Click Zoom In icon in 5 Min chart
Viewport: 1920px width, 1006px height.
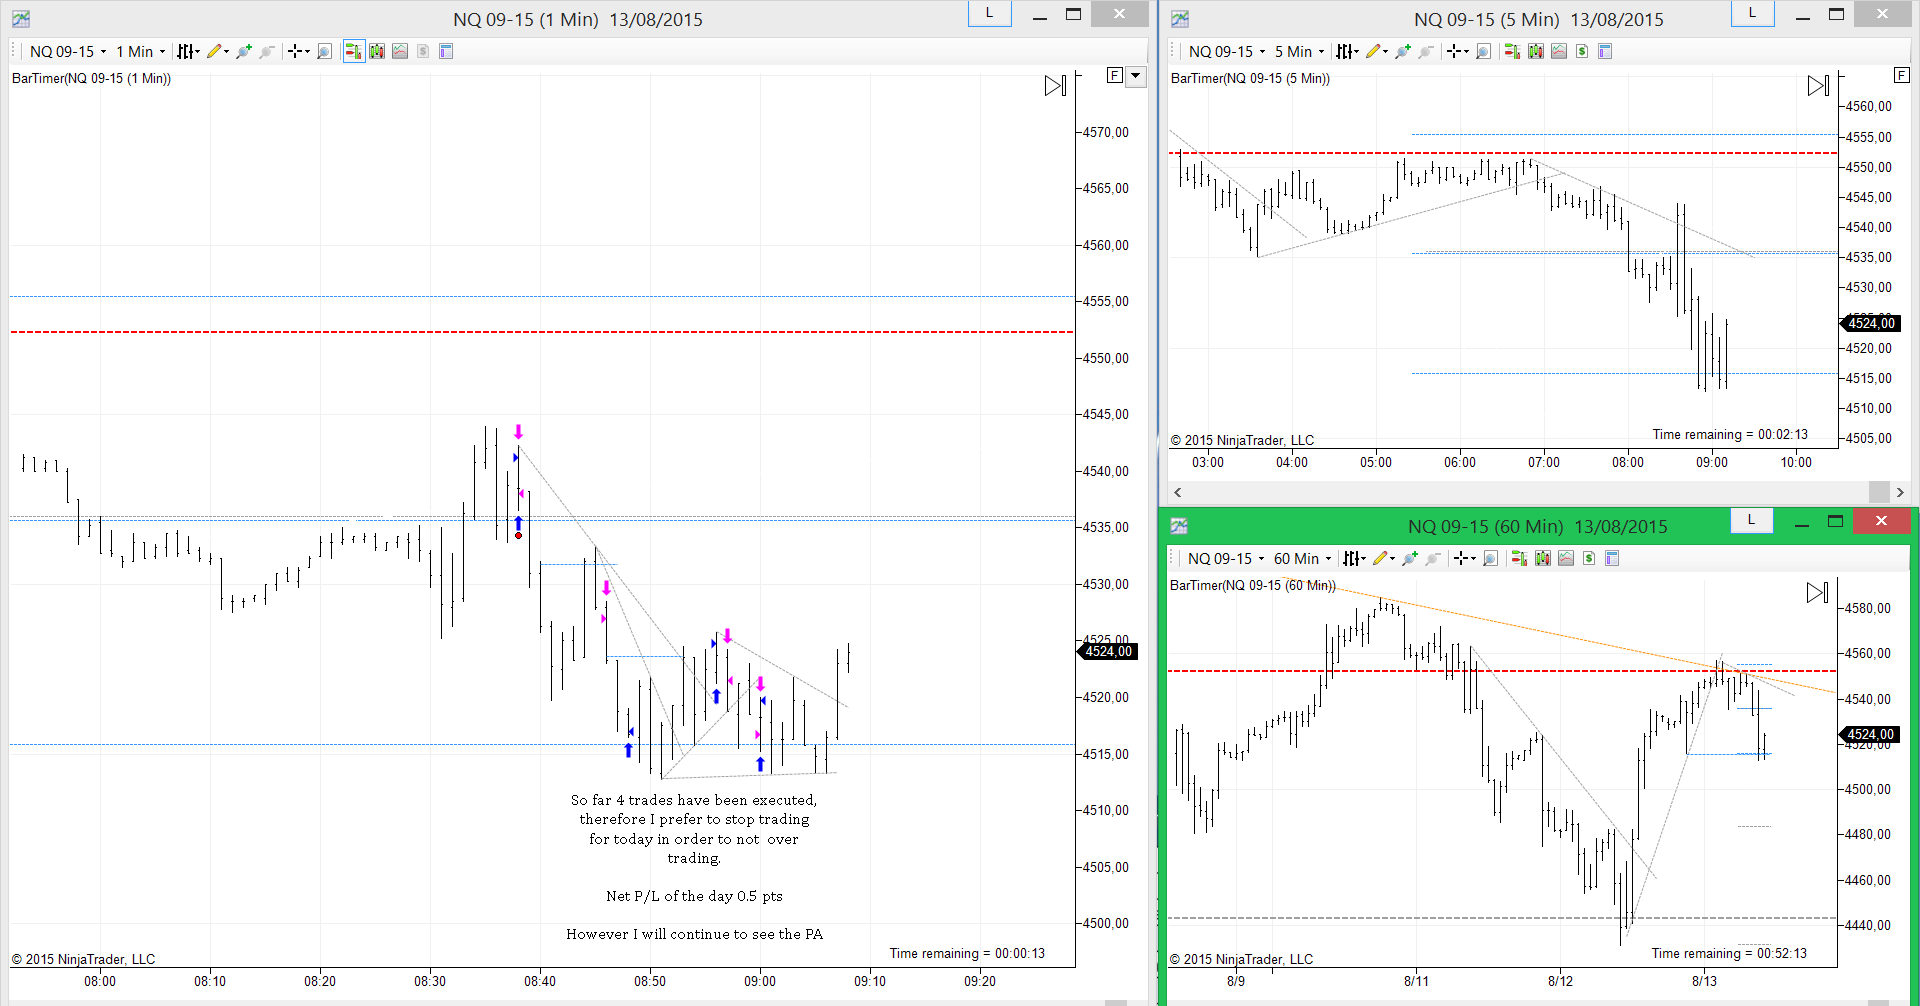click(x=1402, y=51)
